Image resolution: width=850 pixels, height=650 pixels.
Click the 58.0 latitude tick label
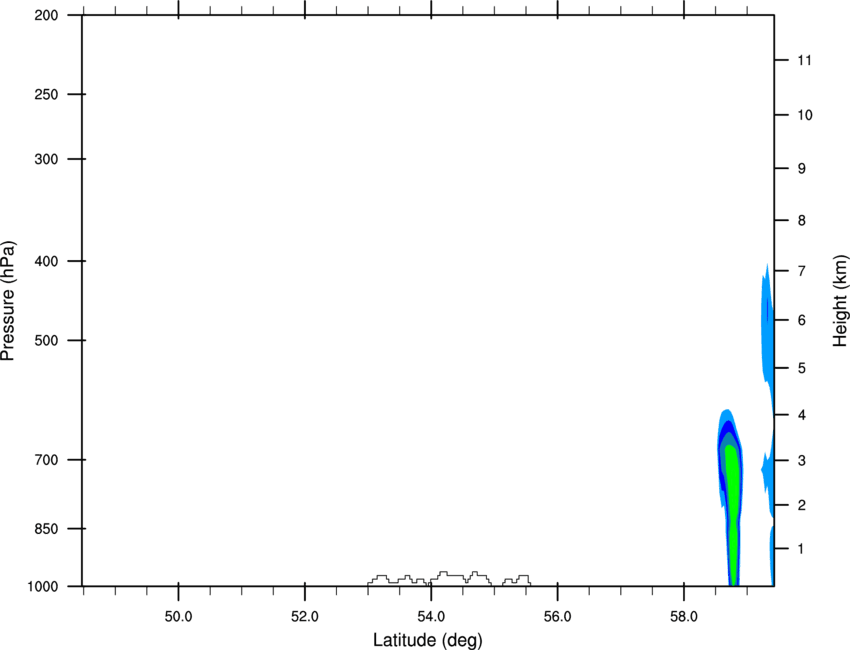pyautogui.click(x=684, y=617)
